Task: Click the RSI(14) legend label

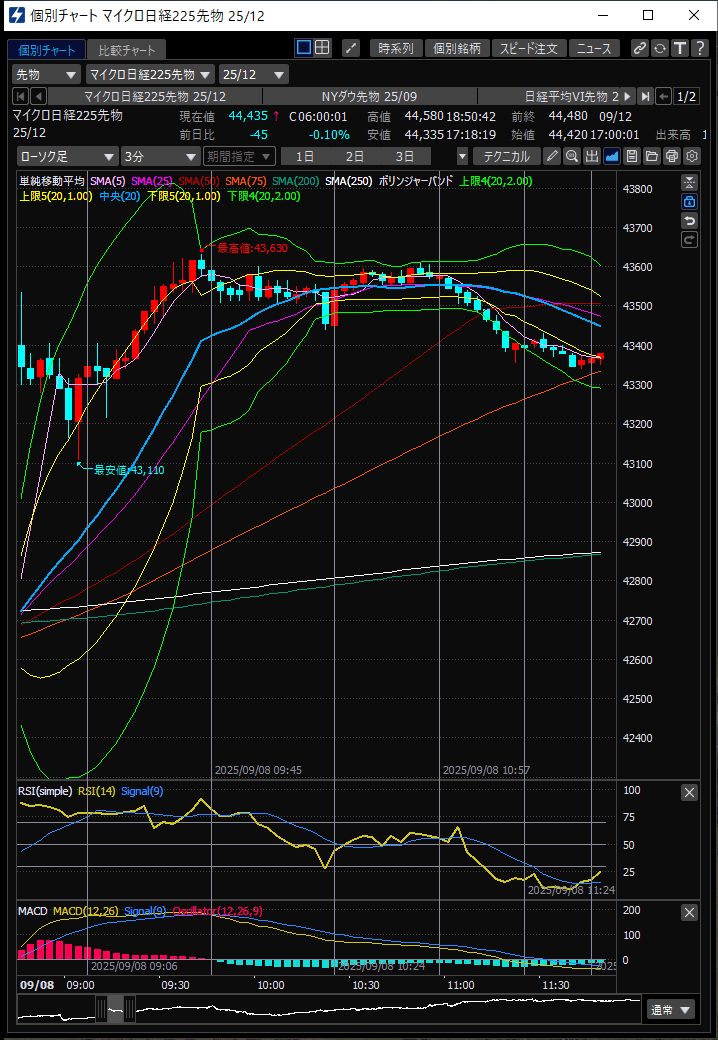Action: [97, 791]
